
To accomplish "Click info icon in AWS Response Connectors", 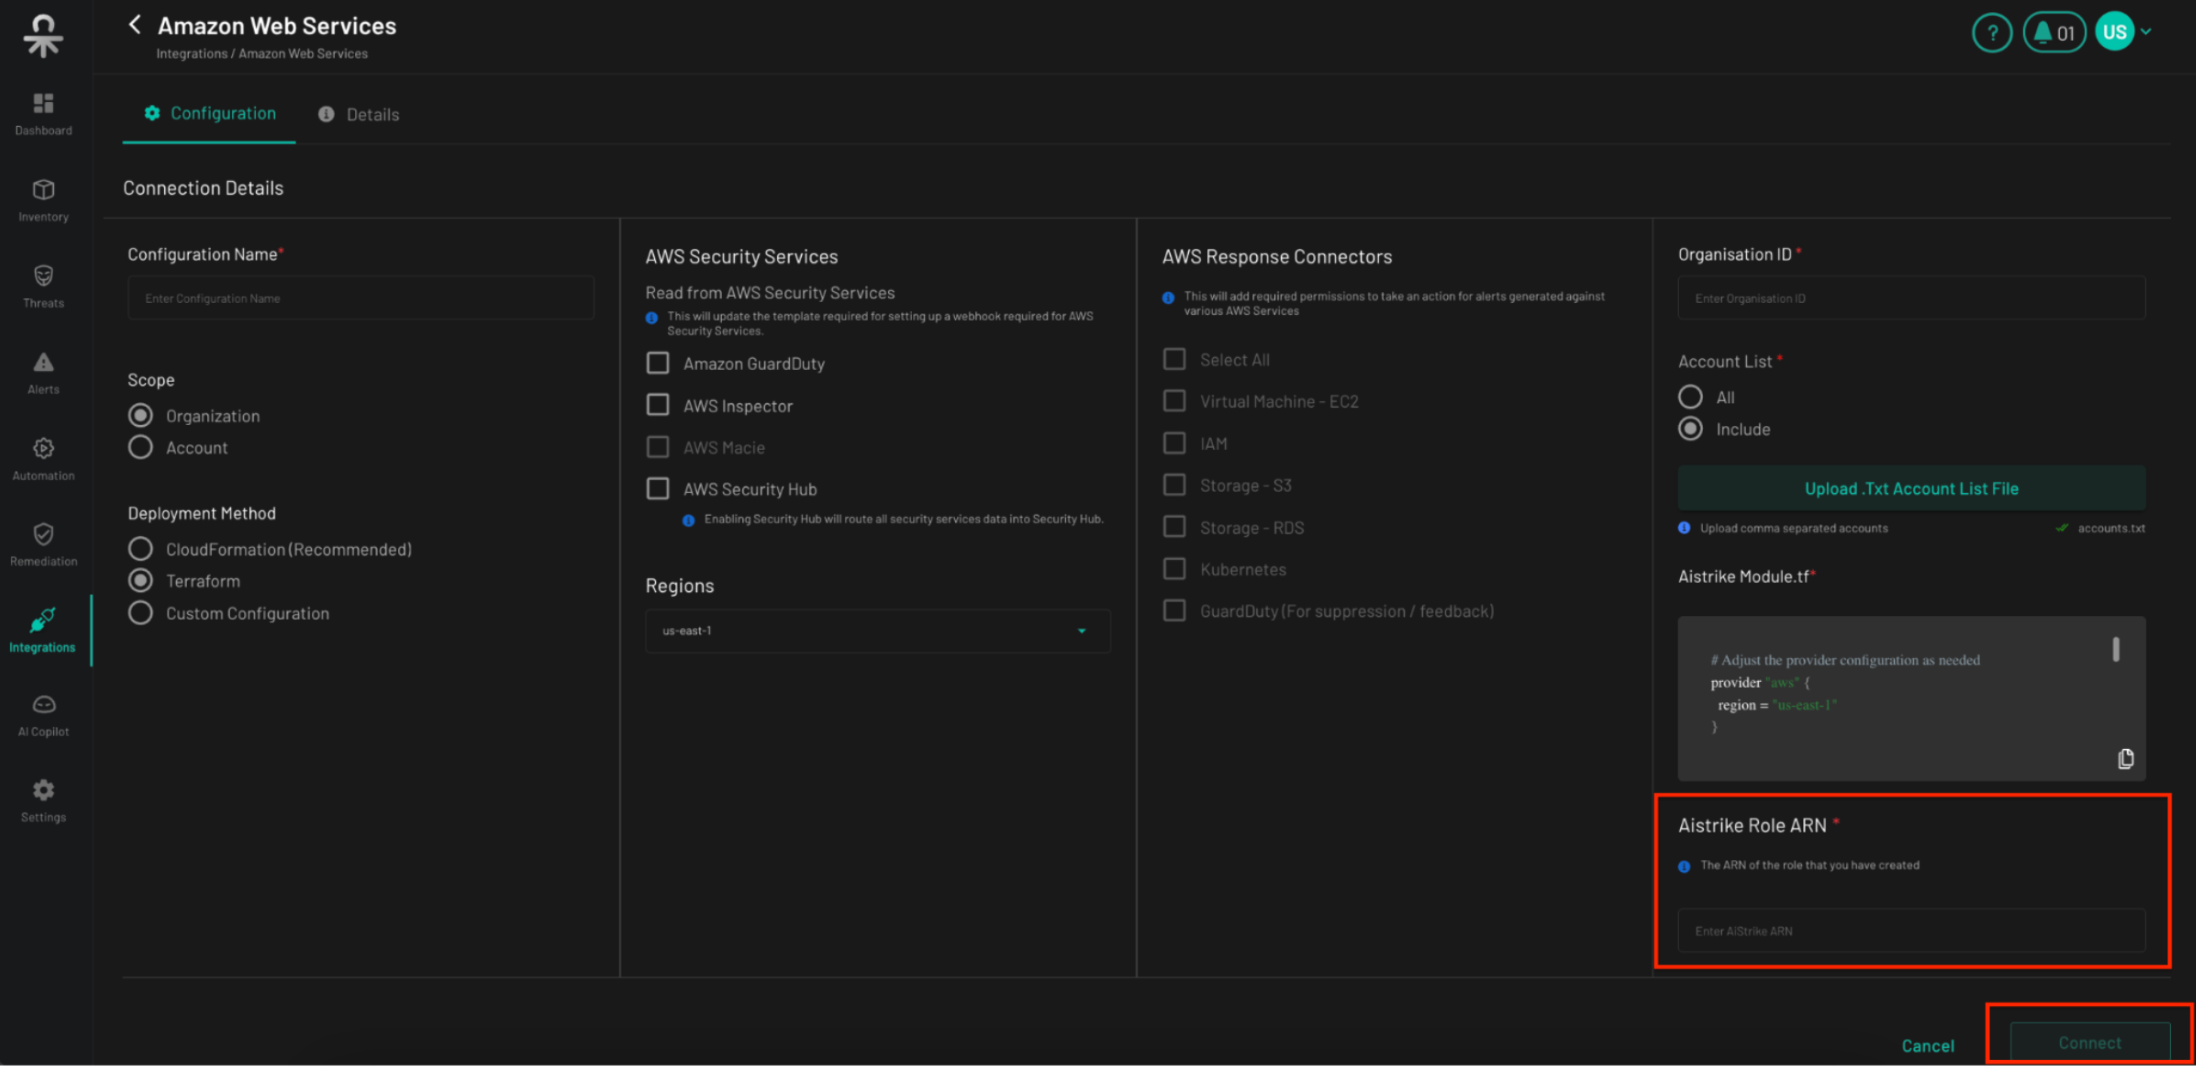I will tap(1168, 298).
